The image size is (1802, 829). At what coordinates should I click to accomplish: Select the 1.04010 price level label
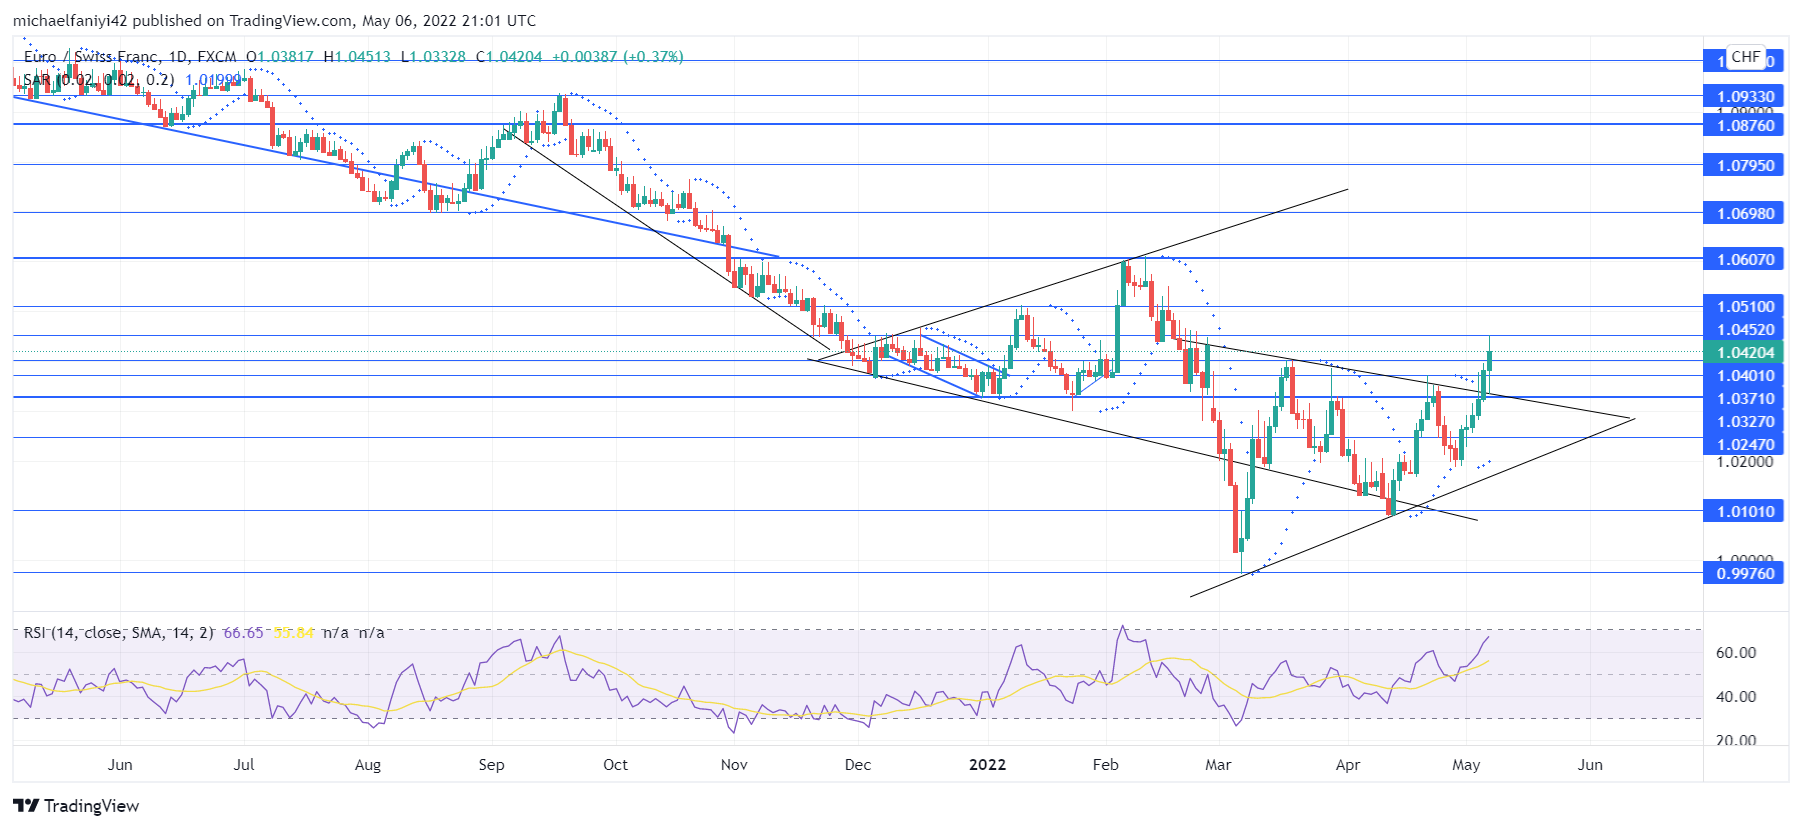coord(1744,376)
